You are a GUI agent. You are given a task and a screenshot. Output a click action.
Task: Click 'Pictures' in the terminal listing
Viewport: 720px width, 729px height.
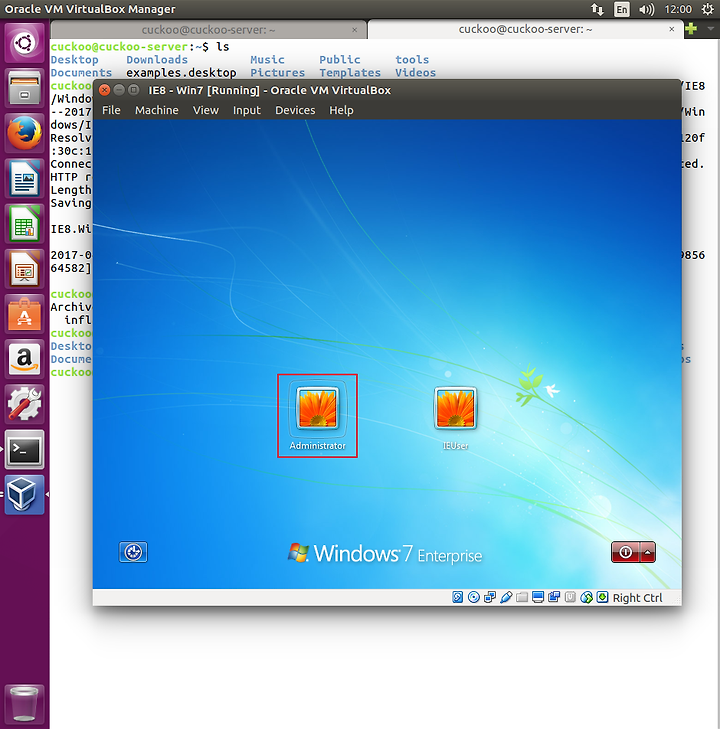coord(277,73)
